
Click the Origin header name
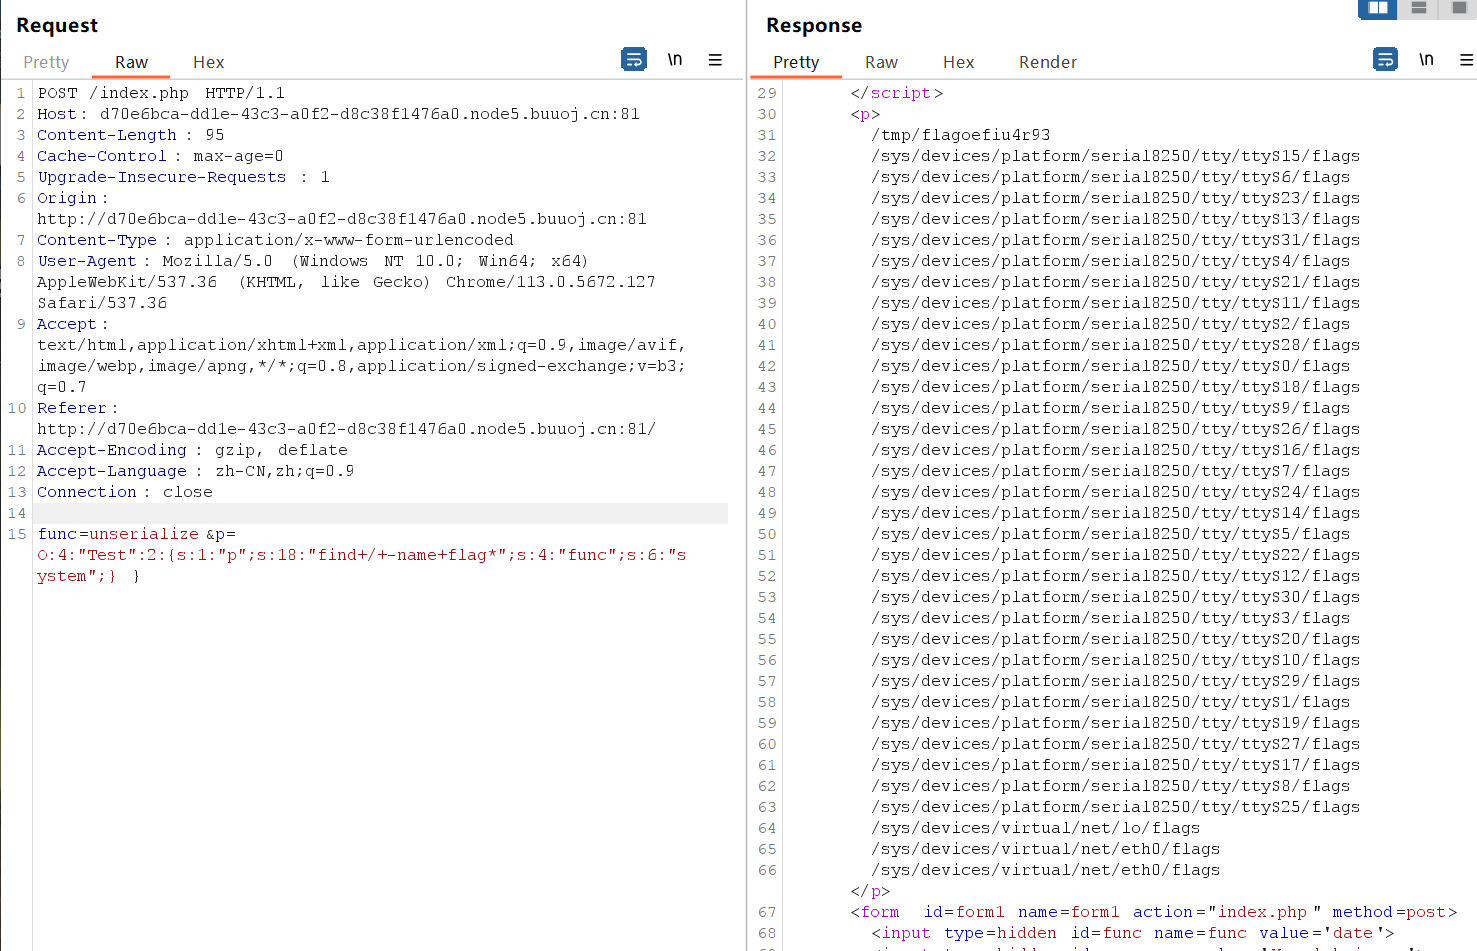tap(67, 198)
